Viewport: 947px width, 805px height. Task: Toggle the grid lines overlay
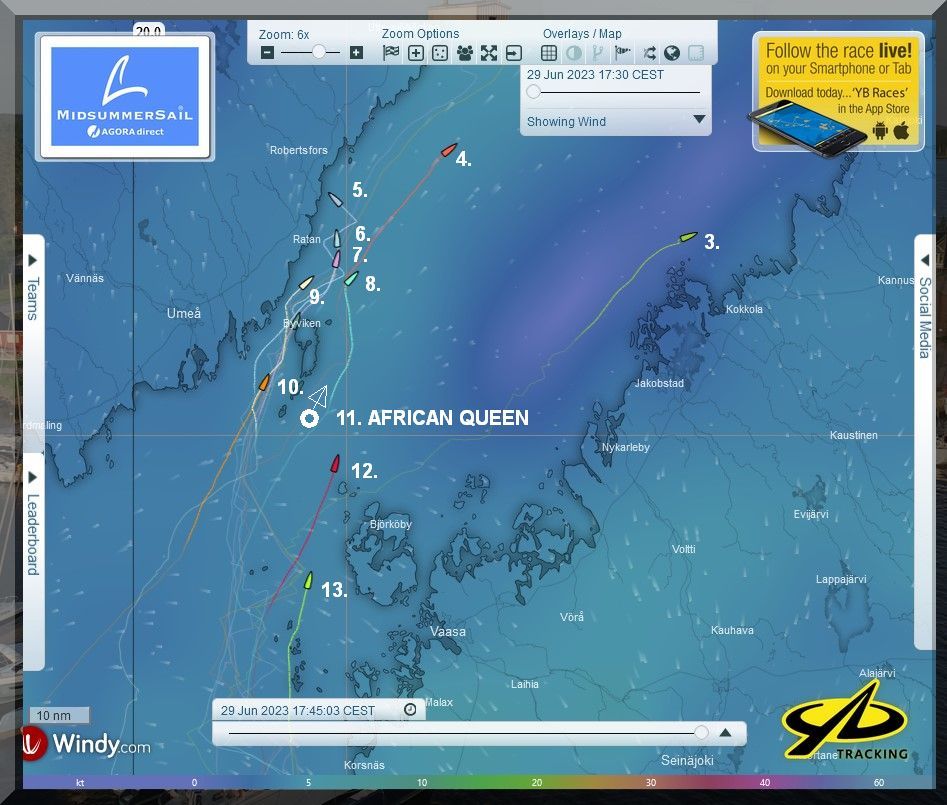(549, 53)
